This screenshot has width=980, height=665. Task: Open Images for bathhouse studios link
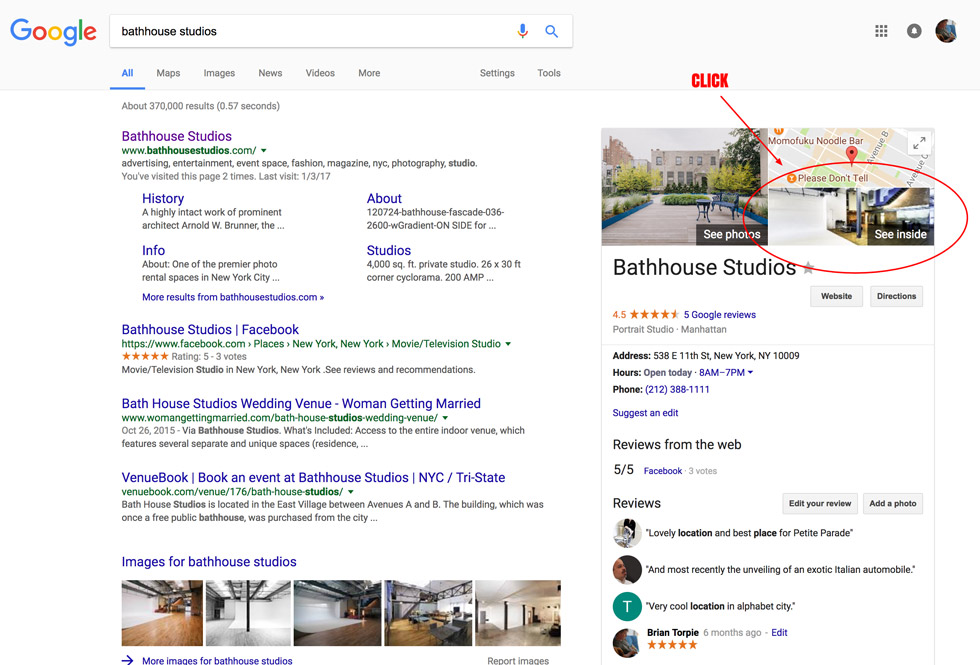pyautogui.click(x=209, y=562)
